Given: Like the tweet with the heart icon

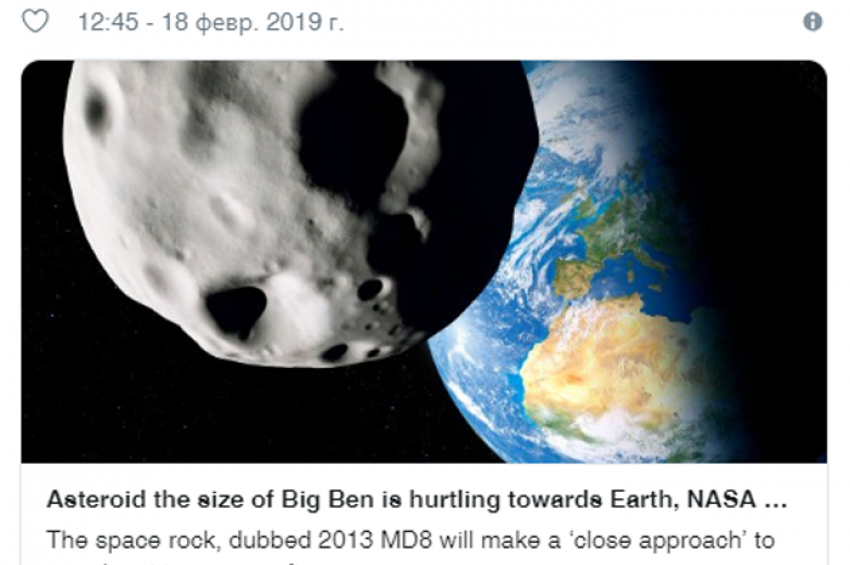Looking at the screenshot, I should (x=35, y=21).
